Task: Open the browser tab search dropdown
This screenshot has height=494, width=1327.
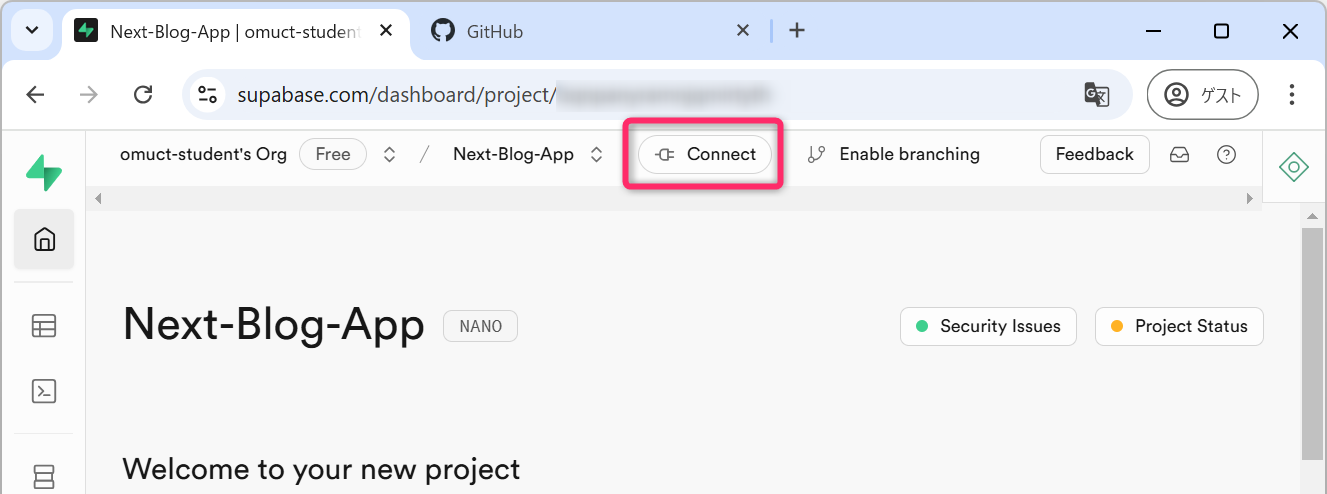Action: point(32,31)
